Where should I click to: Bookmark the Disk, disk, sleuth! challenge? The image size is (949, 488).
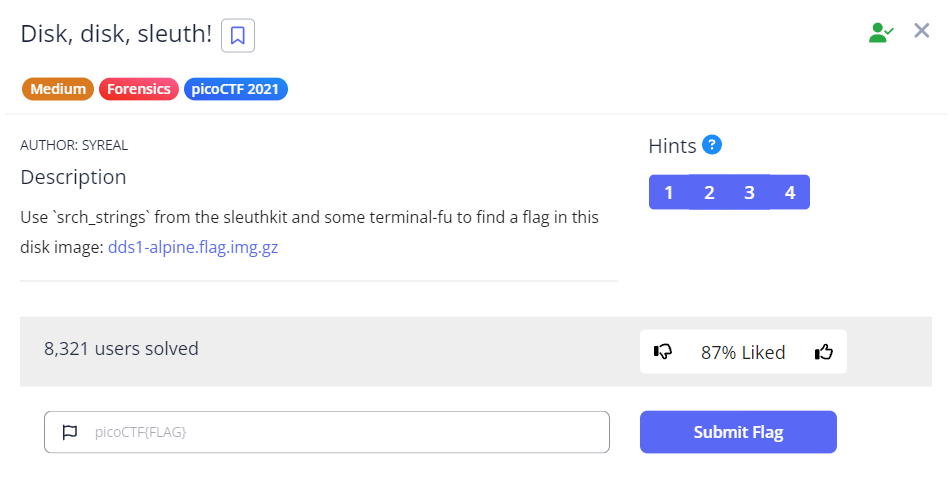coord(237,36)
